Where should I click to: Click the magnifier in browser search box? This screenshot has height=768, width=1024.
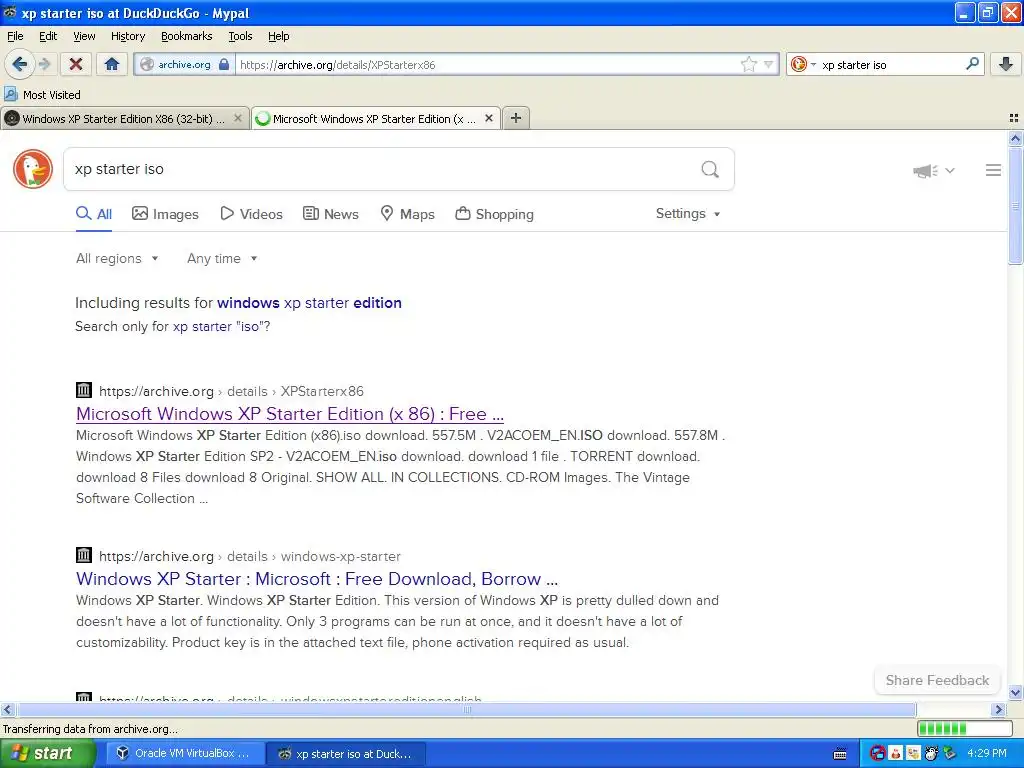coord(972,63)
